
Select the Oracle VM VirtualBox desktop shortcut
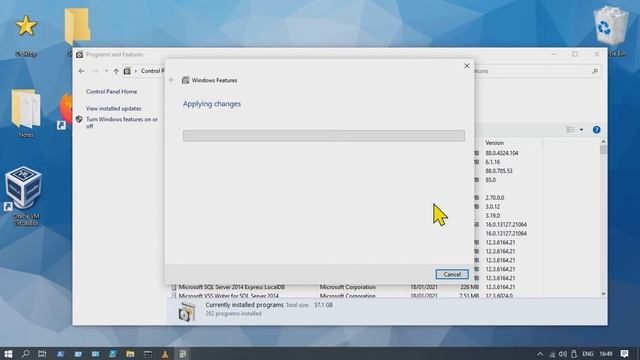click(25, 196)
